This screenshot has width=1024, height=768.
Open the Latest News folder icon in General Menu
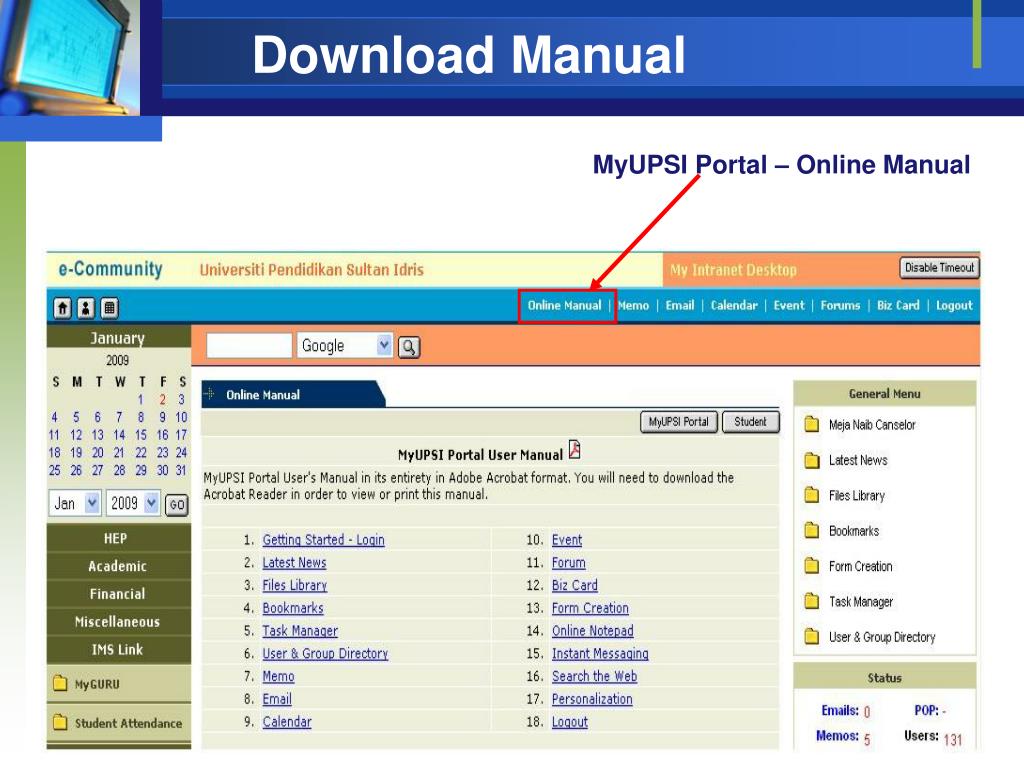812,460
